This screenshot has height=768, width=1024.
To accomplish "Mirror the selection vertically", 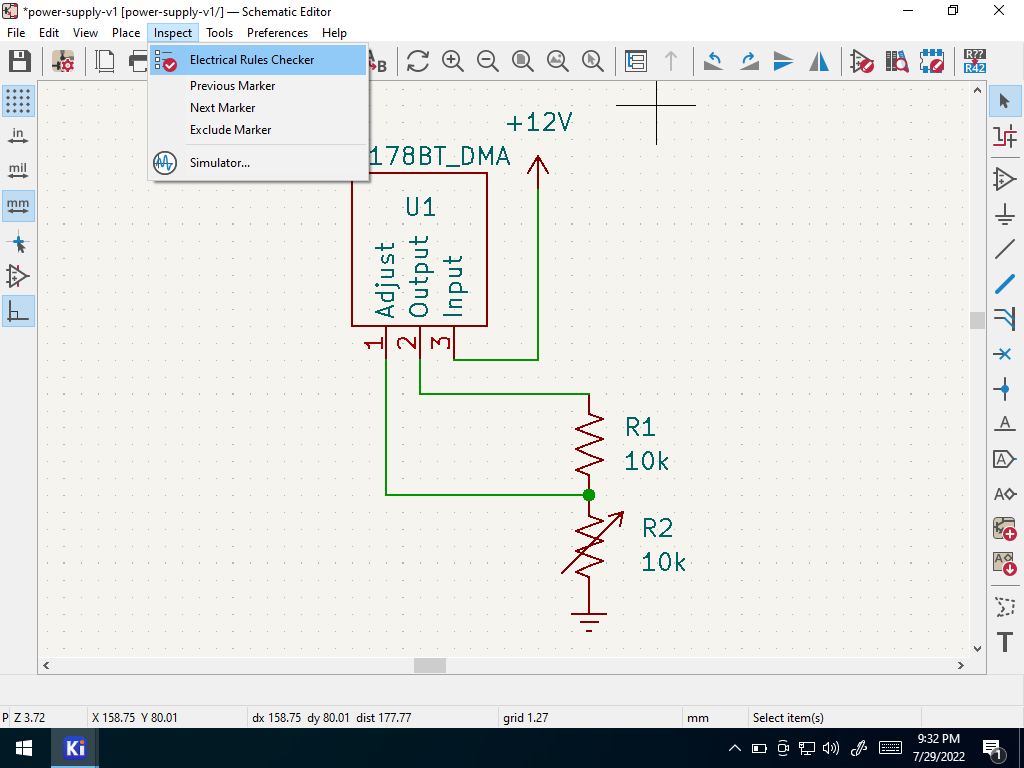I will (784, 61).
